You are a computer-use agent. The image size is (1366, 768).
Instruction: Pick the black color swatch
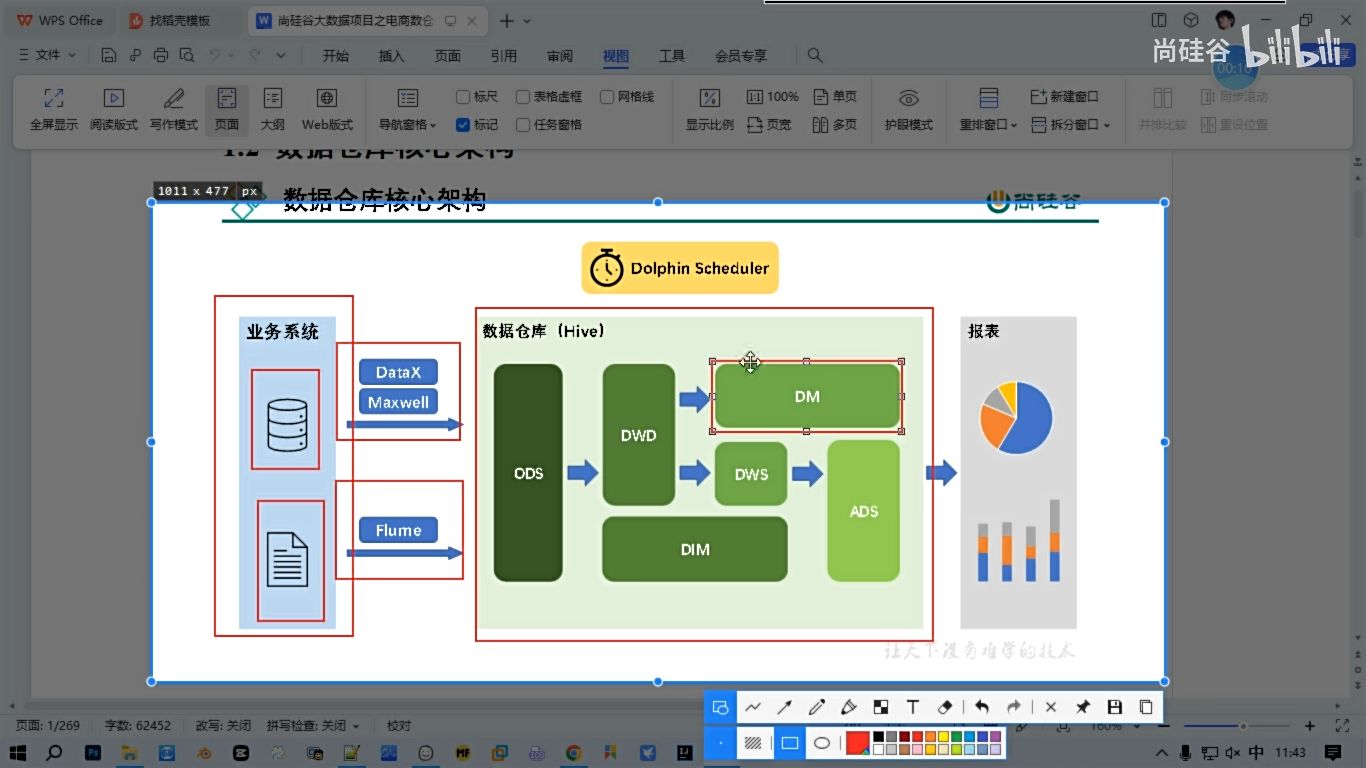879,737
